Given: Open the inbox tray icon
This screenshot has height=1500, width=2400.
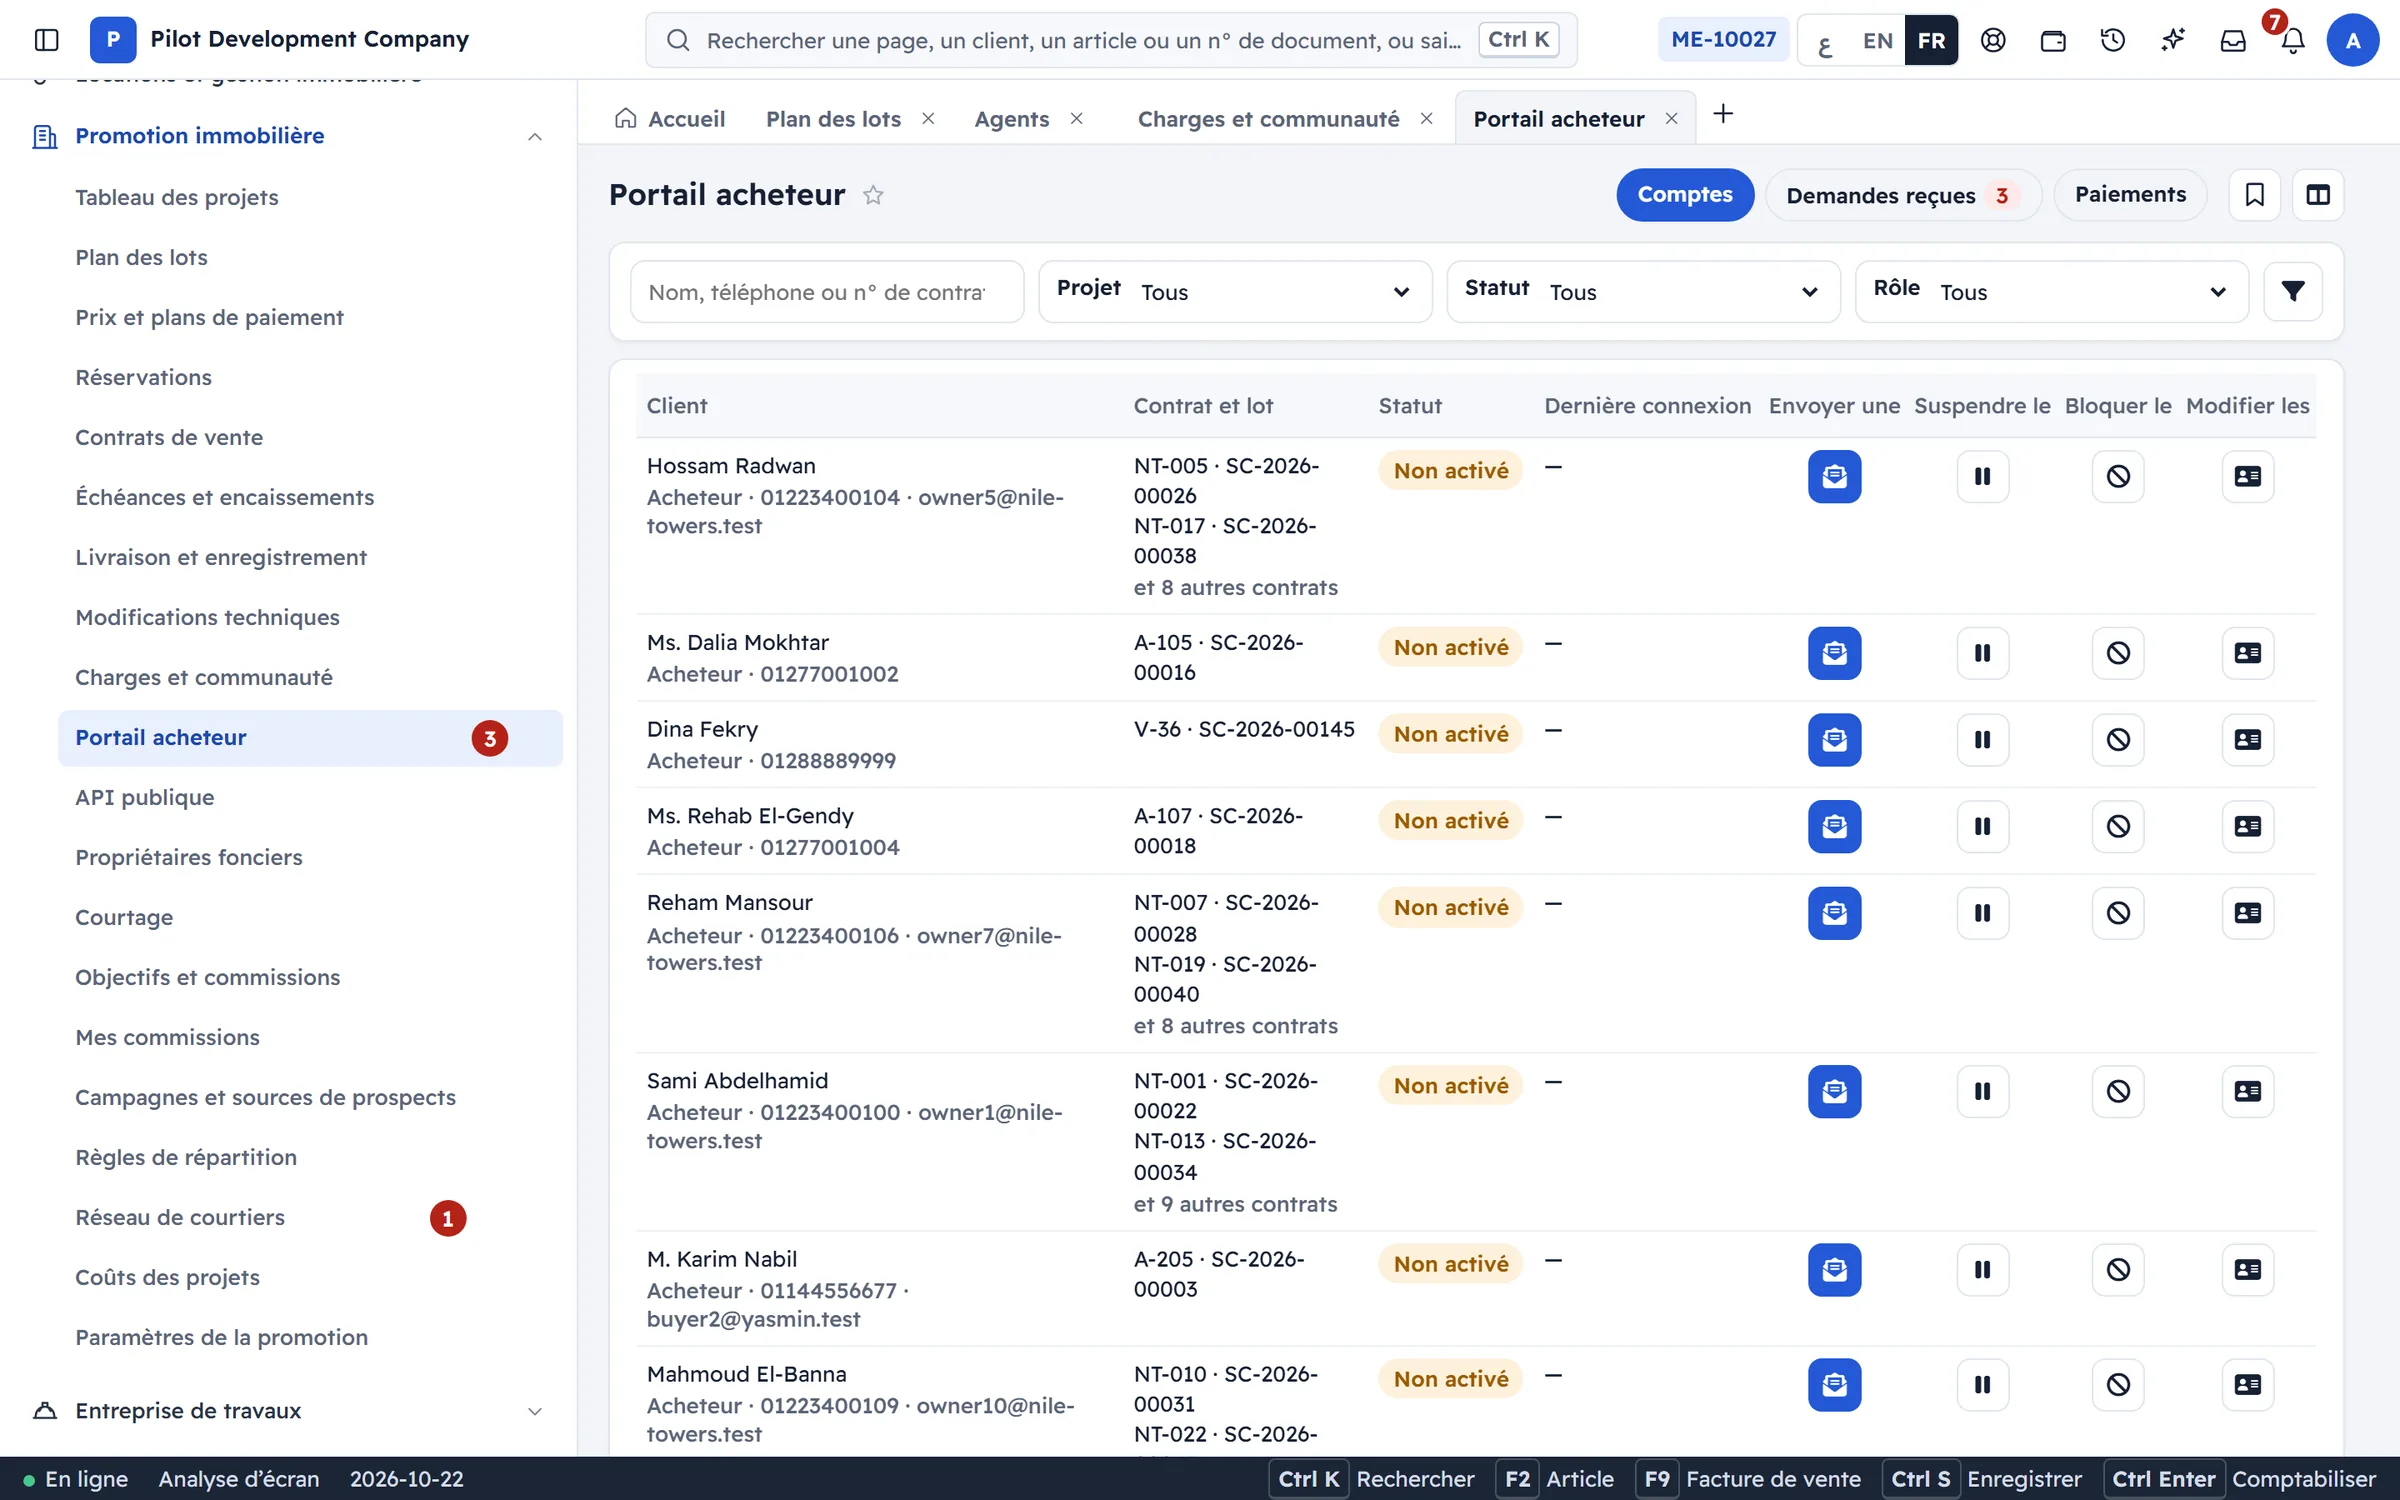Looking at the screenshot, I should tap(2233, 40).
